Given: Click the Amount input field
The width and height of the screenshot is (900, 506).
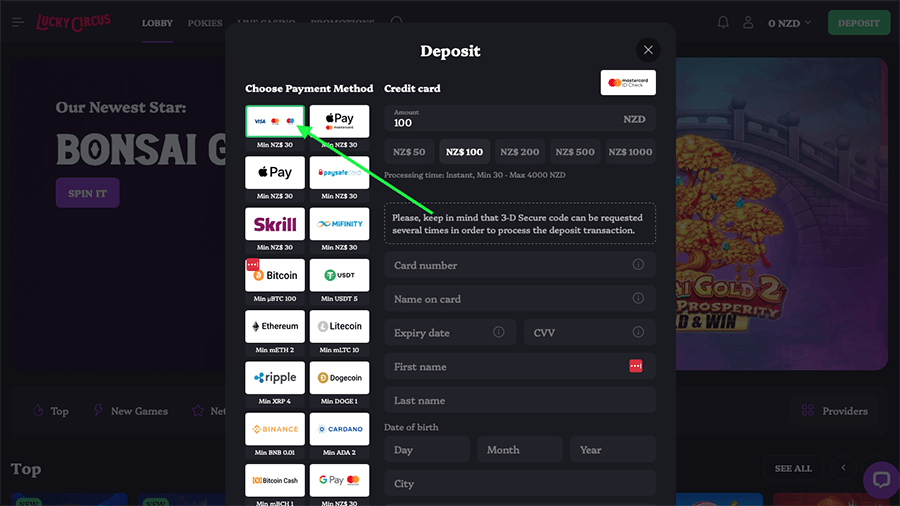Looking at the screenshot, I should click(520, 119).
